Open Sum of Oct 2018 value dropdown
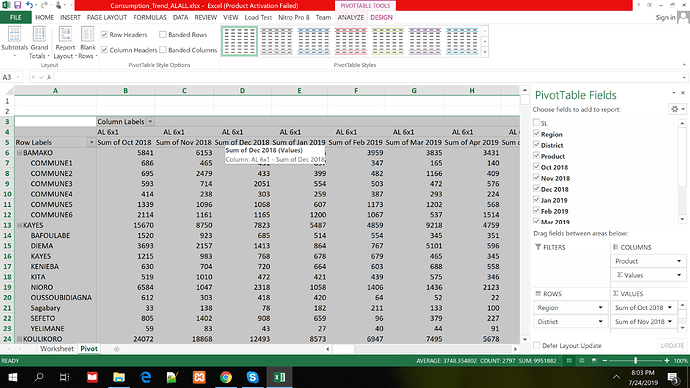The image size is (690, 388). (670, 307)
